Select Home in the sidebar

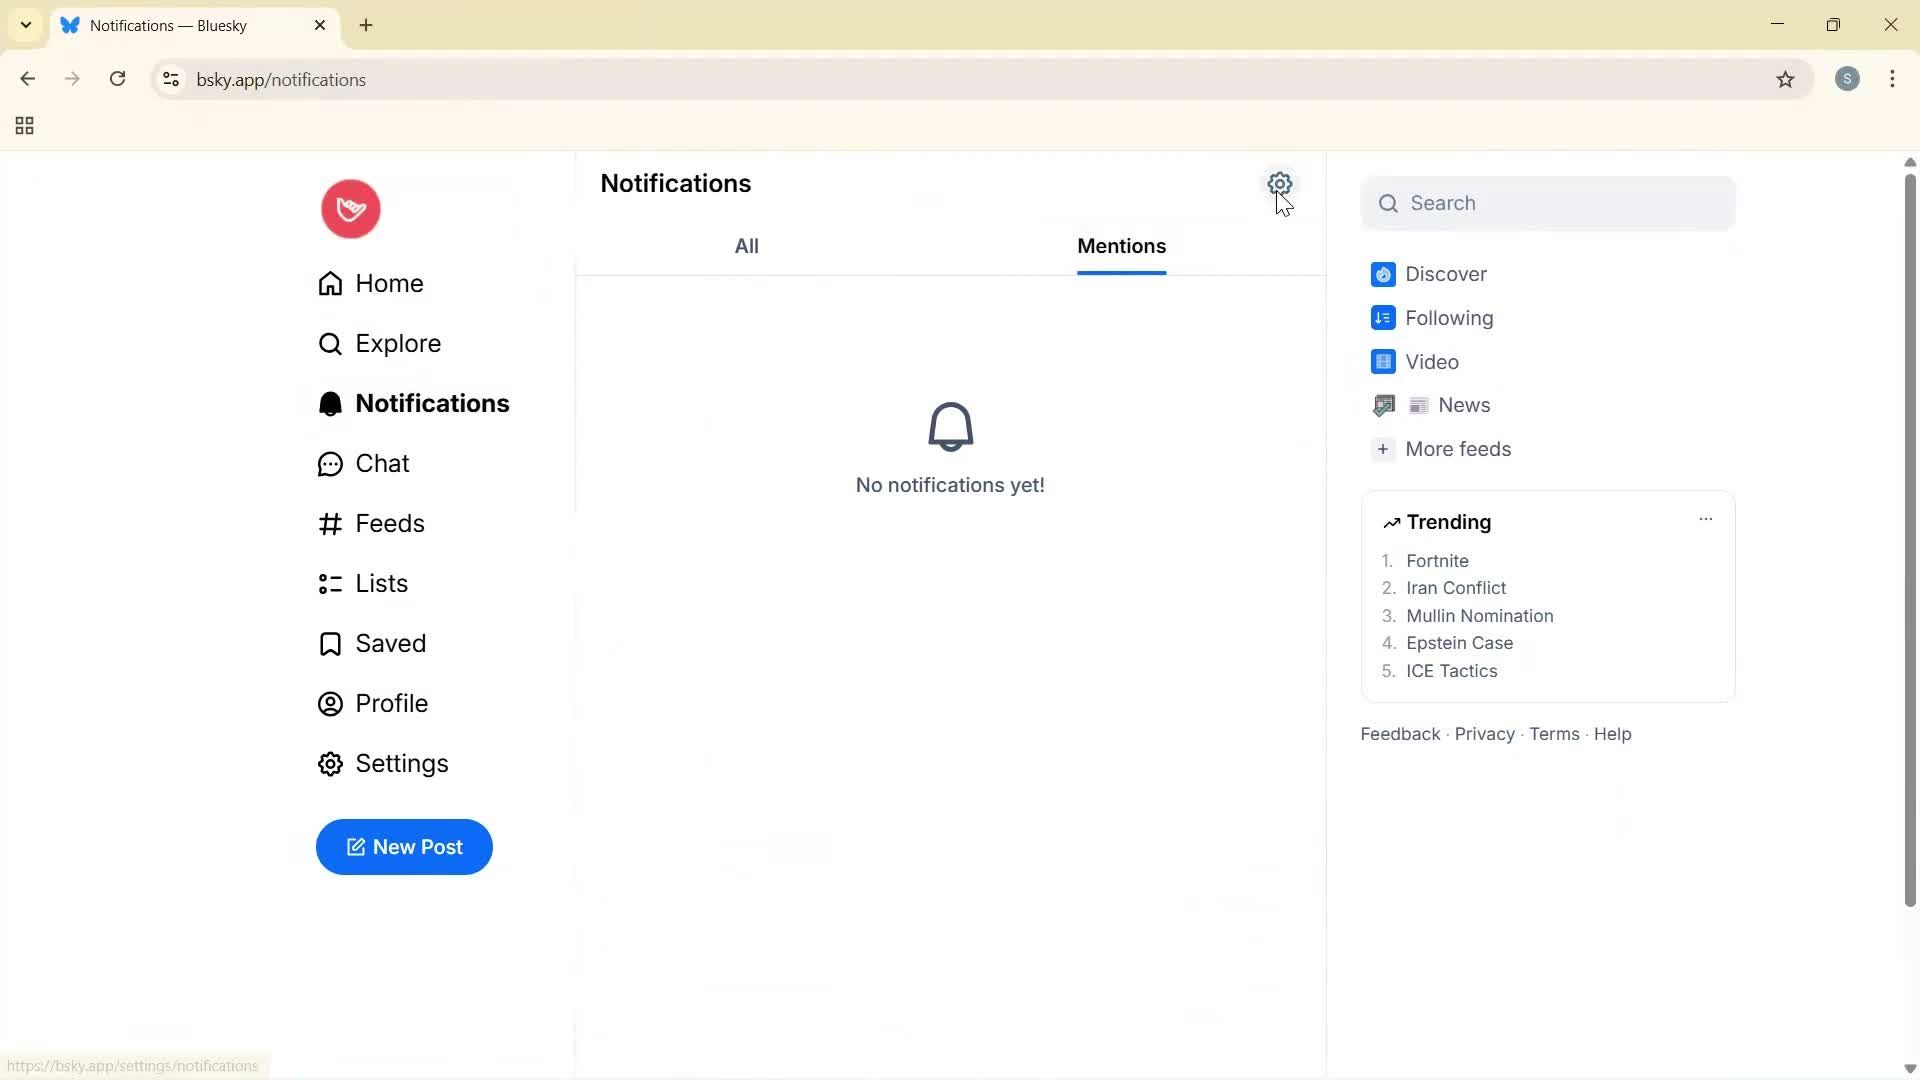click(x=389, y=283)
